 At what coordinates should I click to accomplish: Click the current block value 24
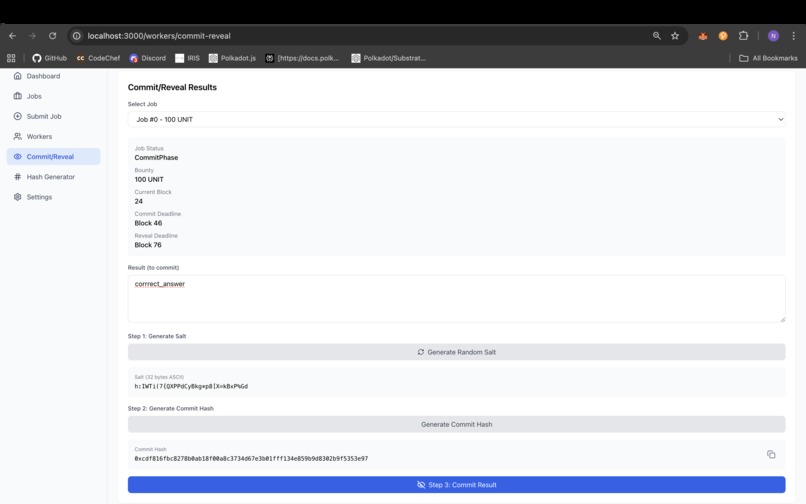(x=139, y=202)
